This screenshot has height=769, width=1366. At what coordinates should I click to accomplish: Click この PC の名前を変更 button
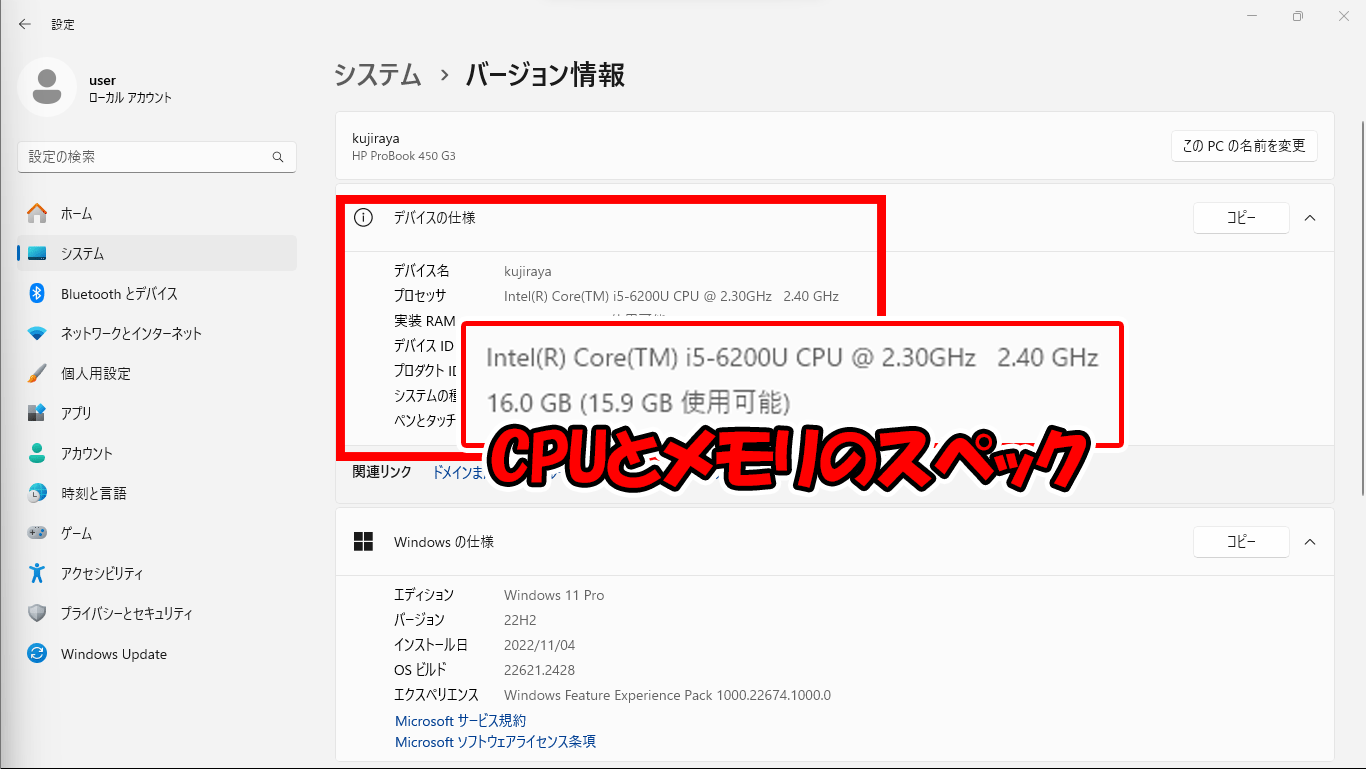coord(1244,146)
